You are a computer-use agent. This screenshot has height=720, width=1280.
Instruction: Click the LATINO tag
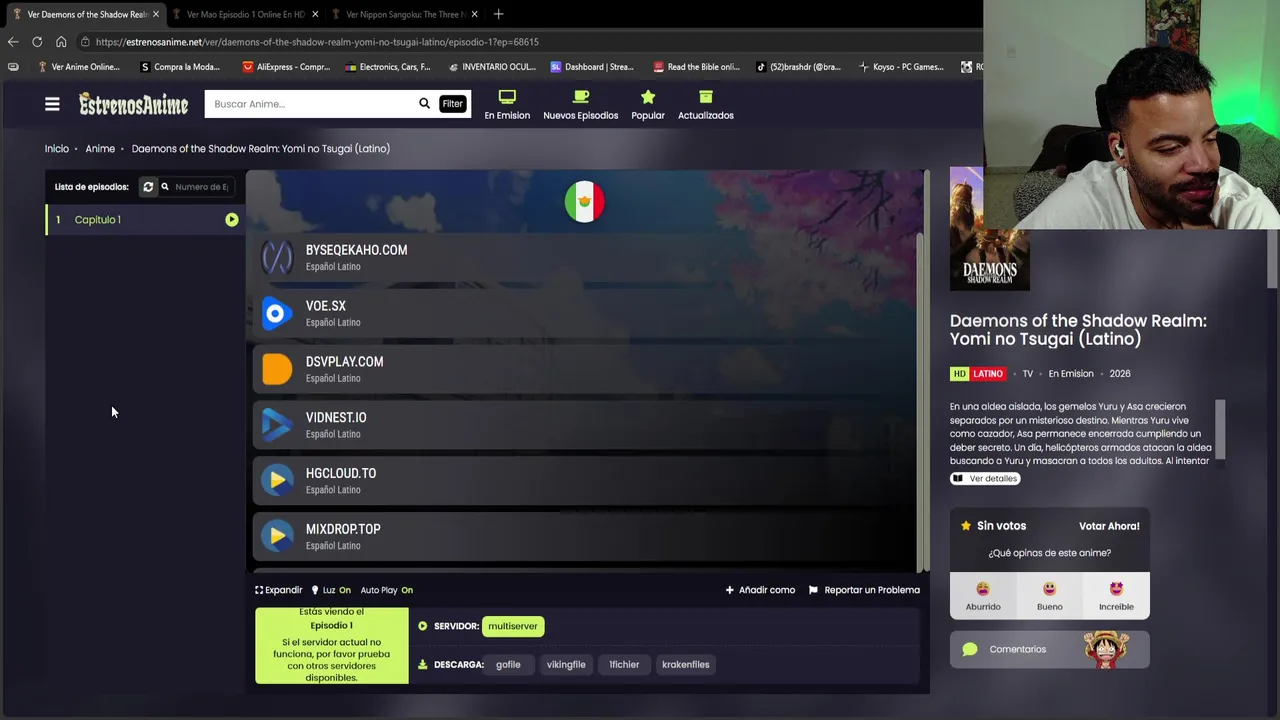pyautogui.click(x=987, y=374)
